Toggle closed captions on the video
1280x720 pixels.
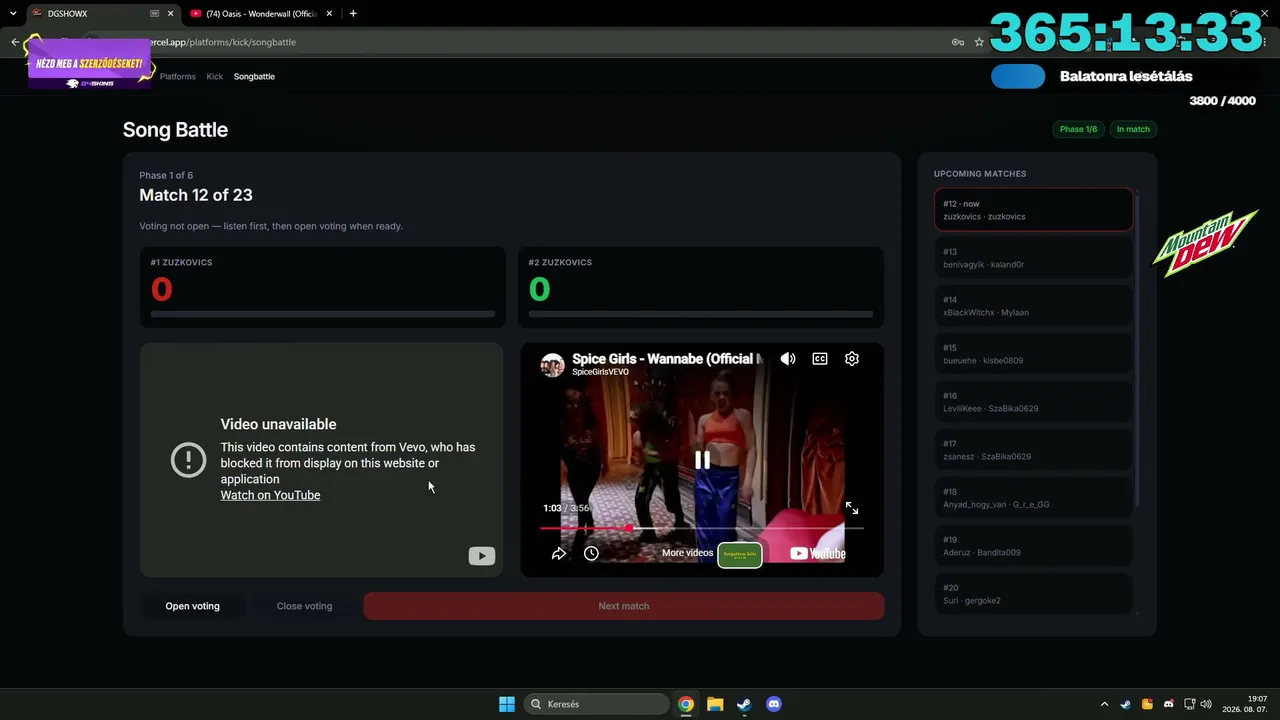click(x=820, y=359)
